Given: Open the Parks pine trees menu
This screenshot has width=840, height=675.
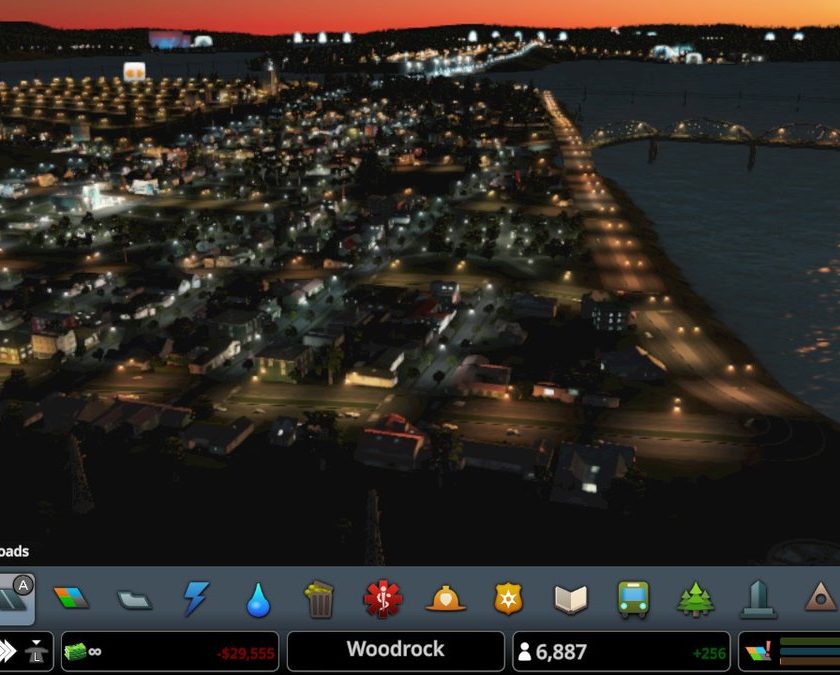Looking at the screenshot, I should tap(695, 599).
